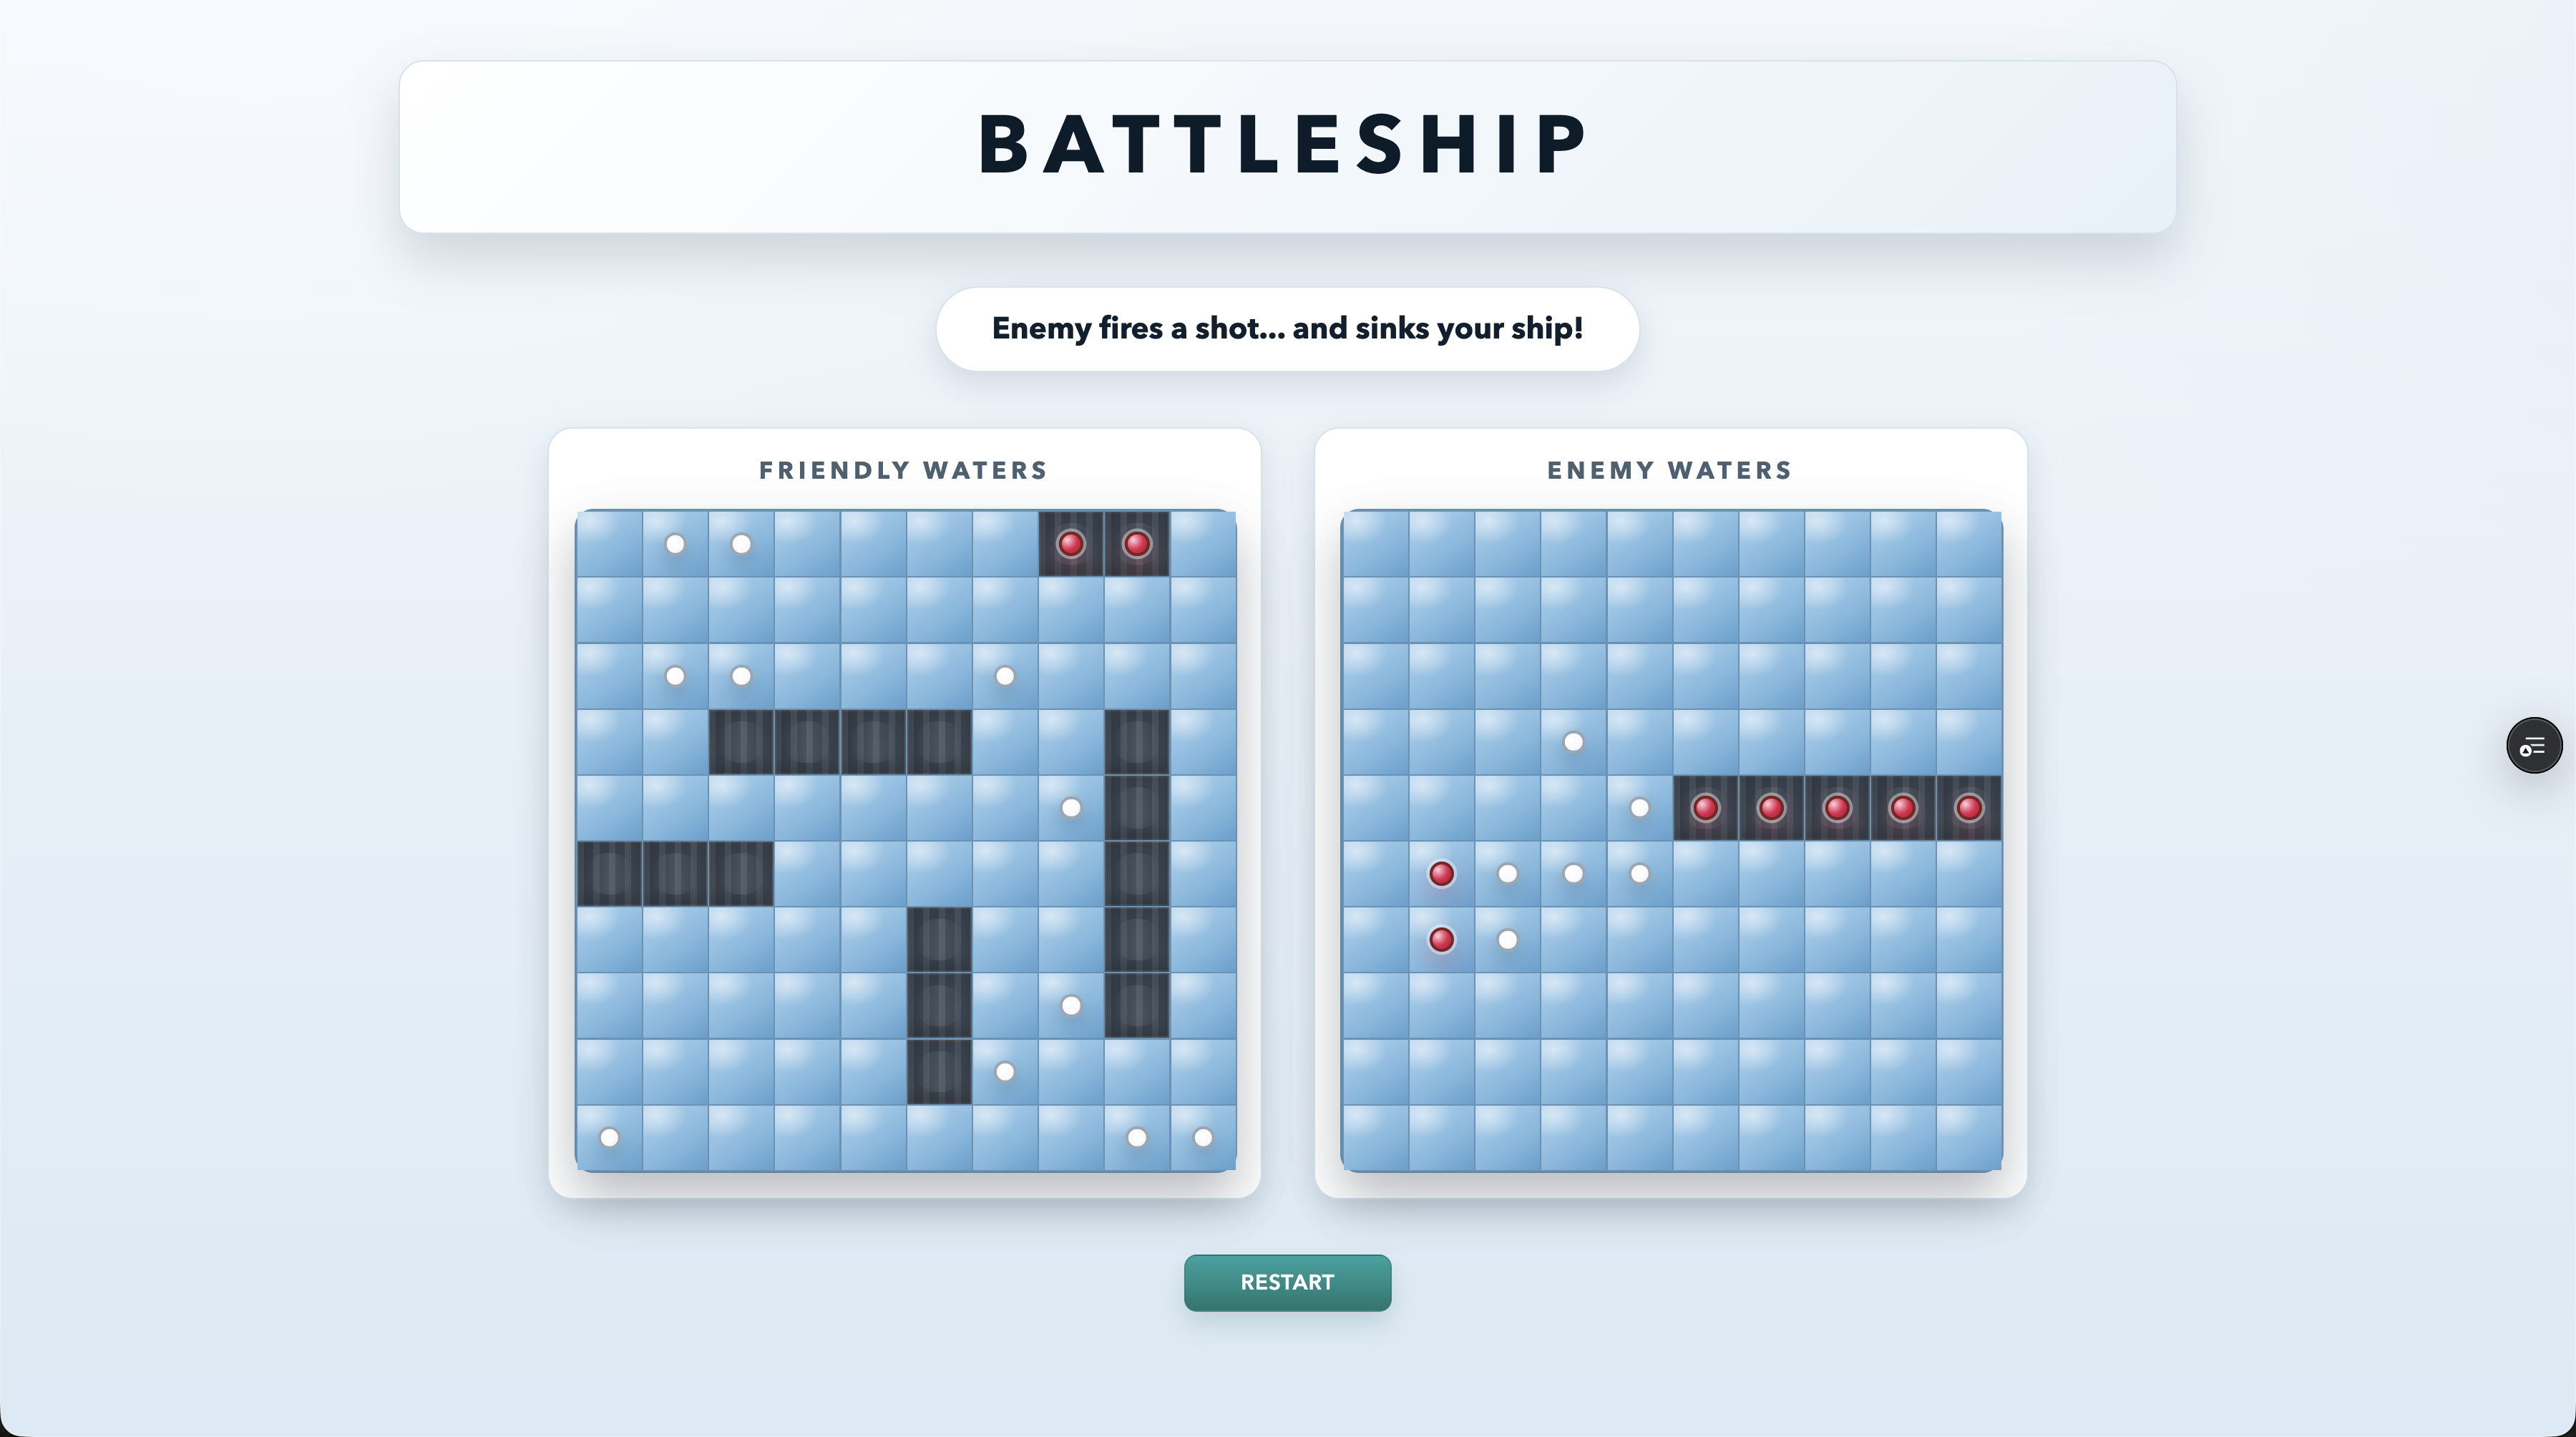This screenshot has height=1437, width=2576.
Task: Click the left red hit peg on your sunk ship
Action: pyautogui.click(x=1070, y=543)
